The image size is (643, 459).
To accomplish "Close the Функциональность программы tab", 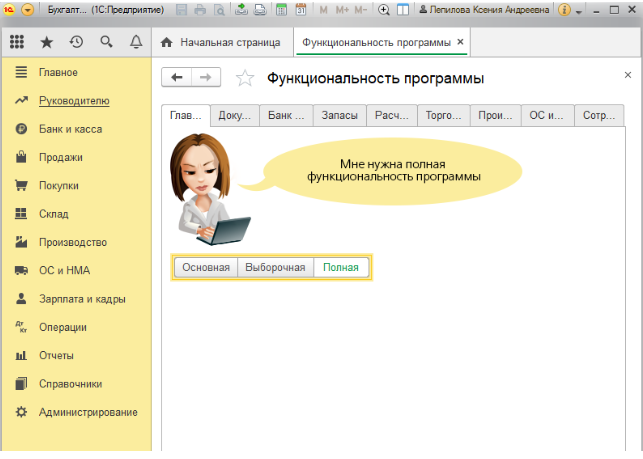I will [x=461, y=42].
